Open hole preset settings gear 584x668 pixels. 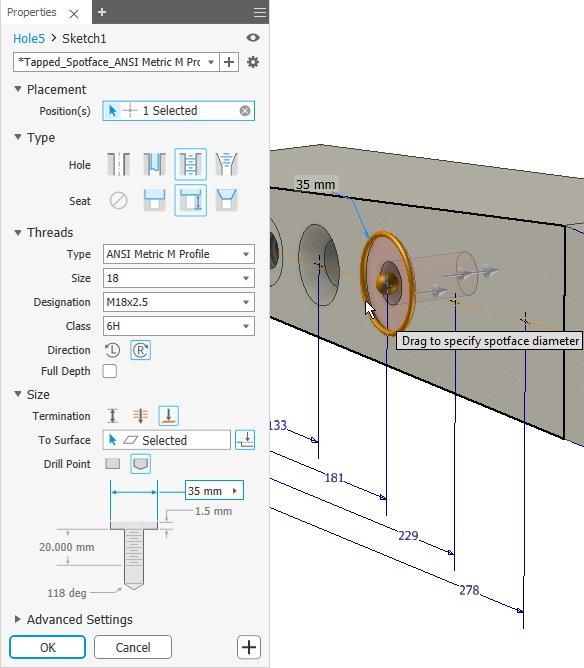point(253,62)
